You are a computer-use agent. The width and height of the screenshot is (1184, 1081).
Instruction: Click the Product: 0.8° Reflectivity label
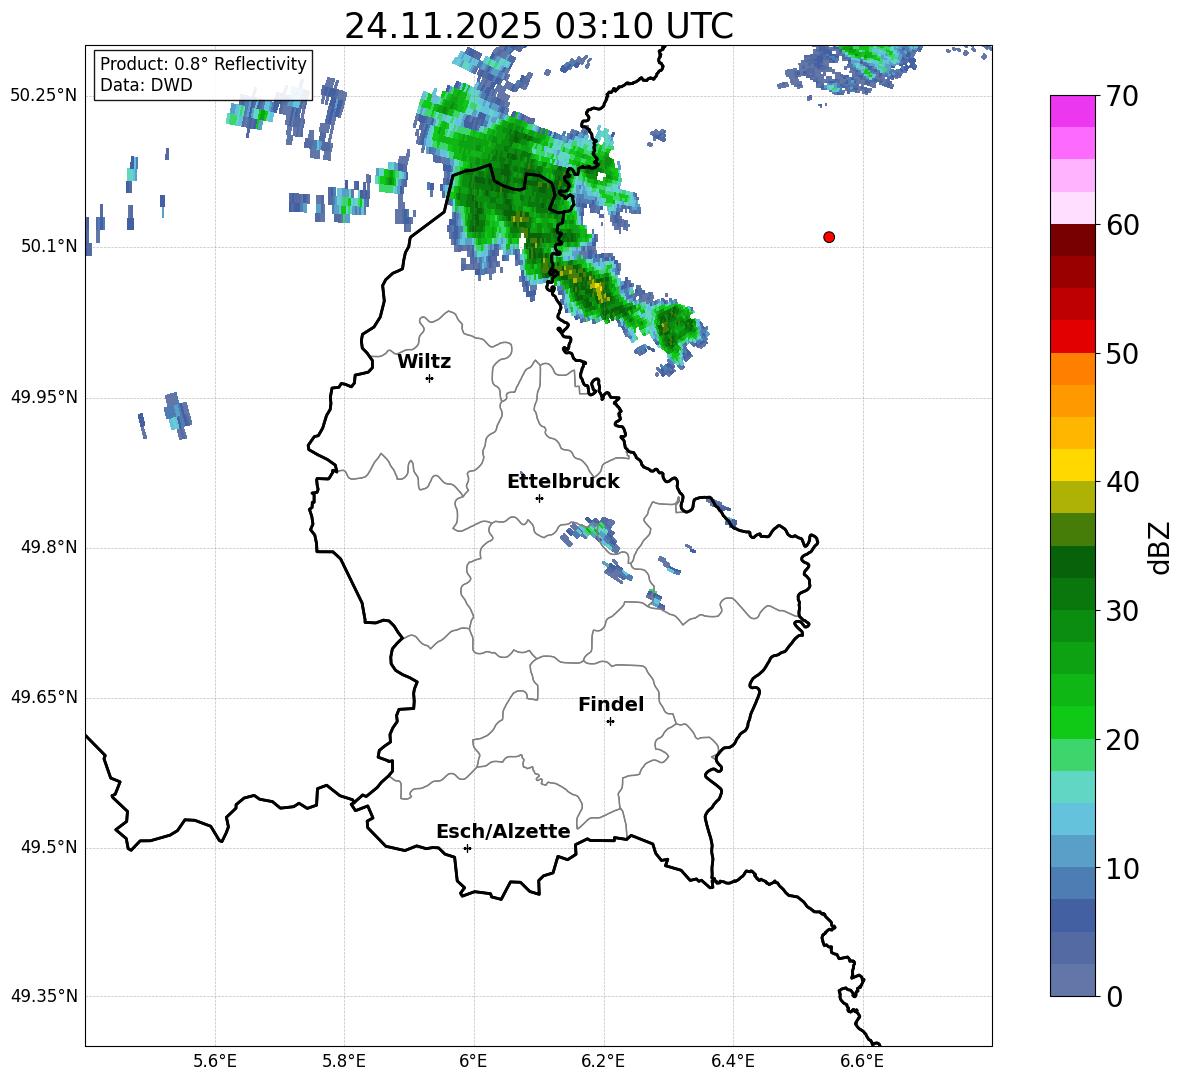tap(203, 64)
